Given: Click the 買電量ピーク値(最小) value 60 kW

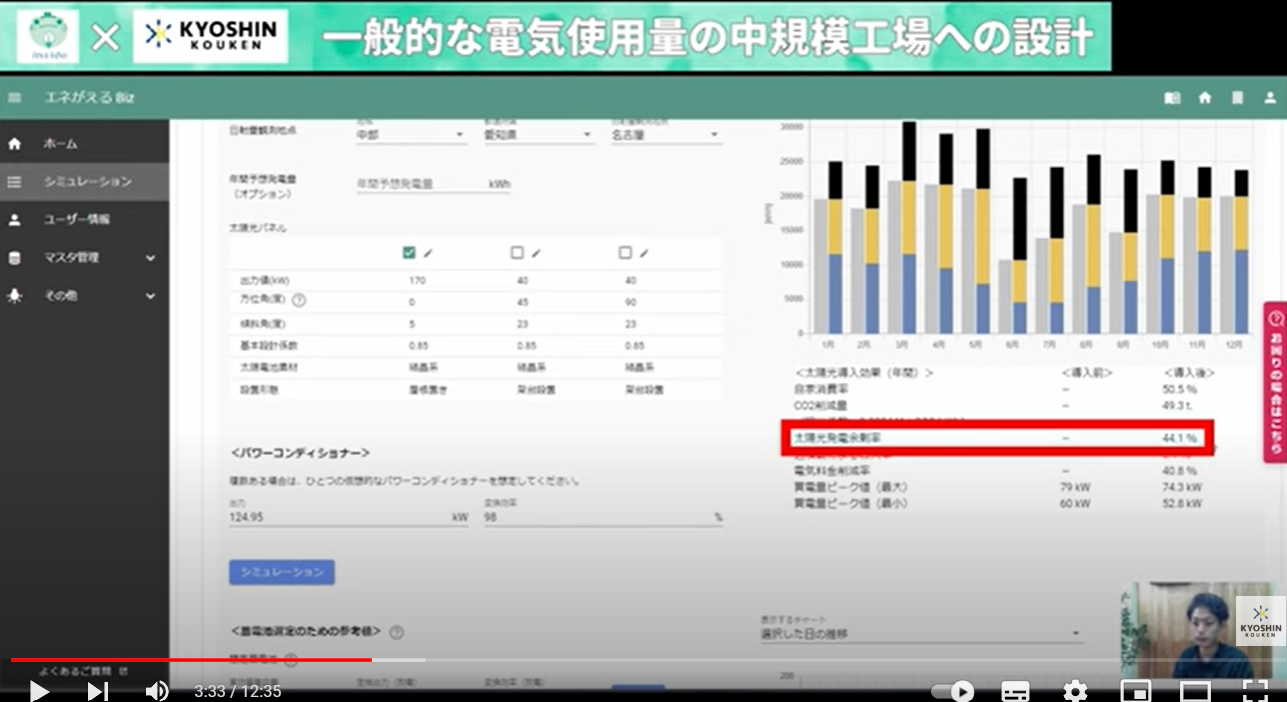Looking at the screenshot, I should point(1074,503).
